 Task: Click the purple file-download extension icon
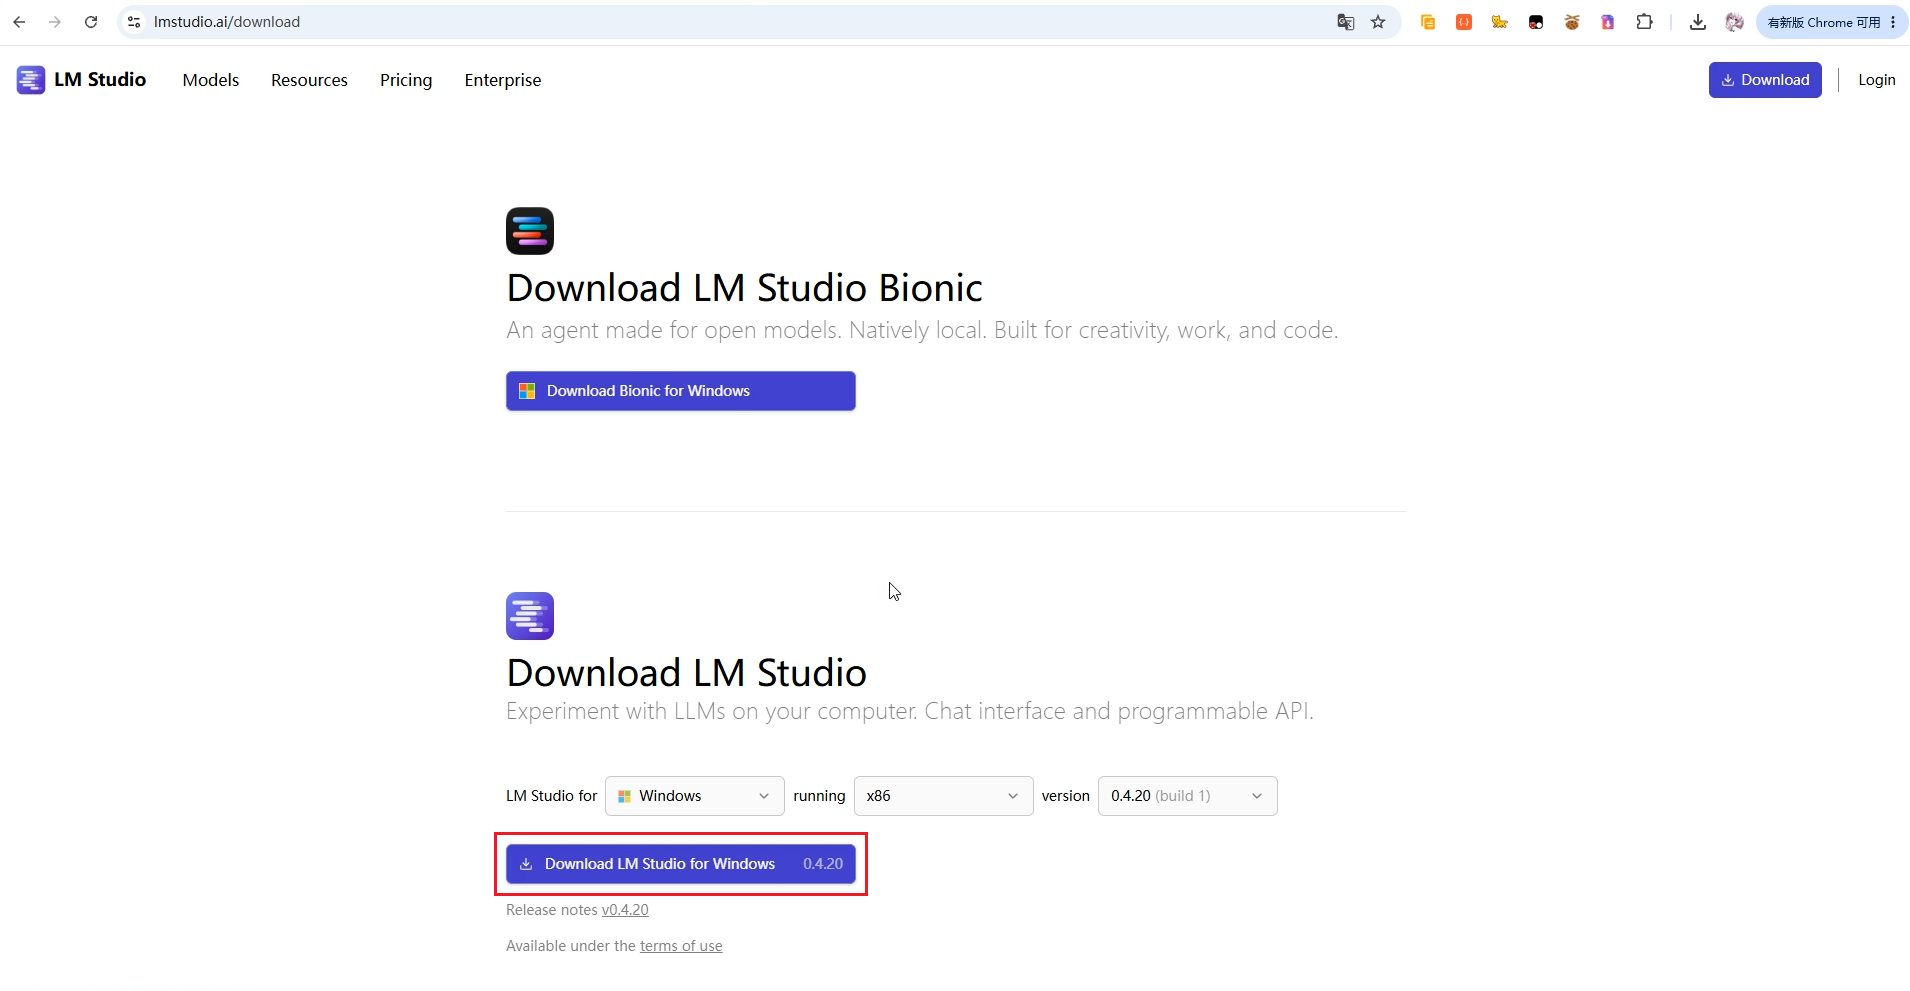coord(1608,22)
